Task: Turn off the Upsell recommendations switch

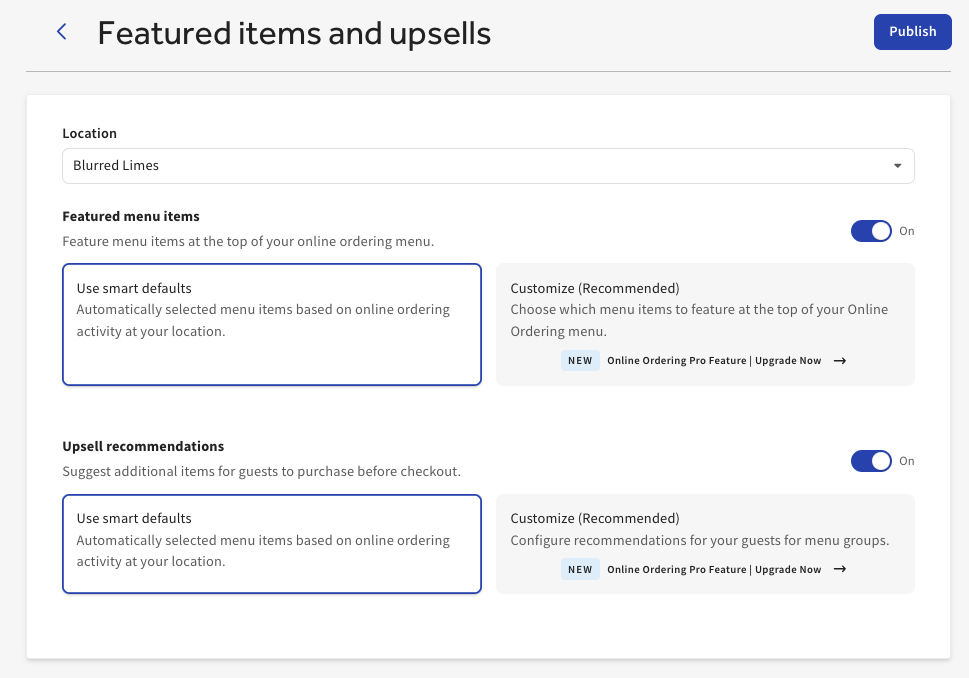Action: 871,461
